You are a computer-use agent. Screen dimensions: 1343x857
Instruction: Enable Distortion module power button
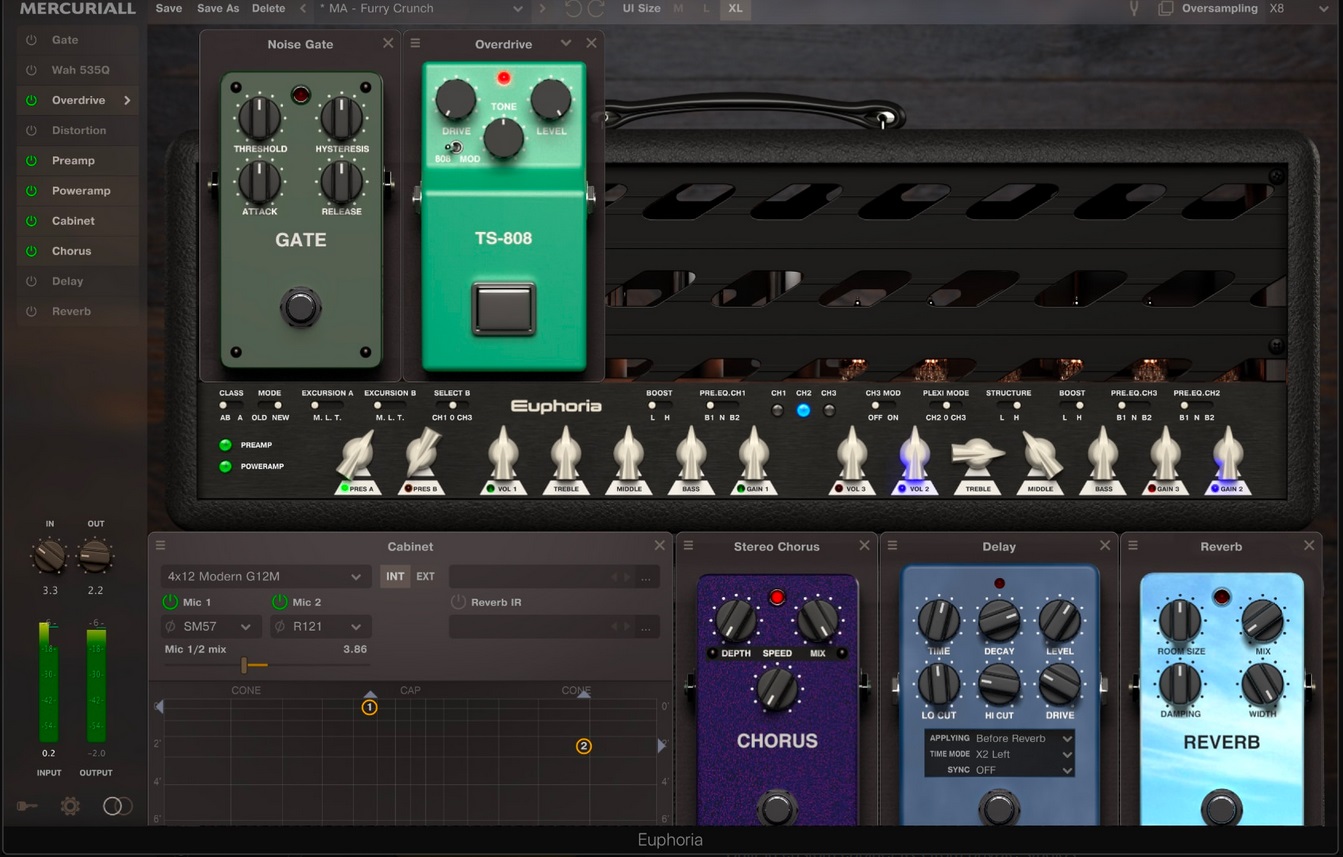click(31, 130)
